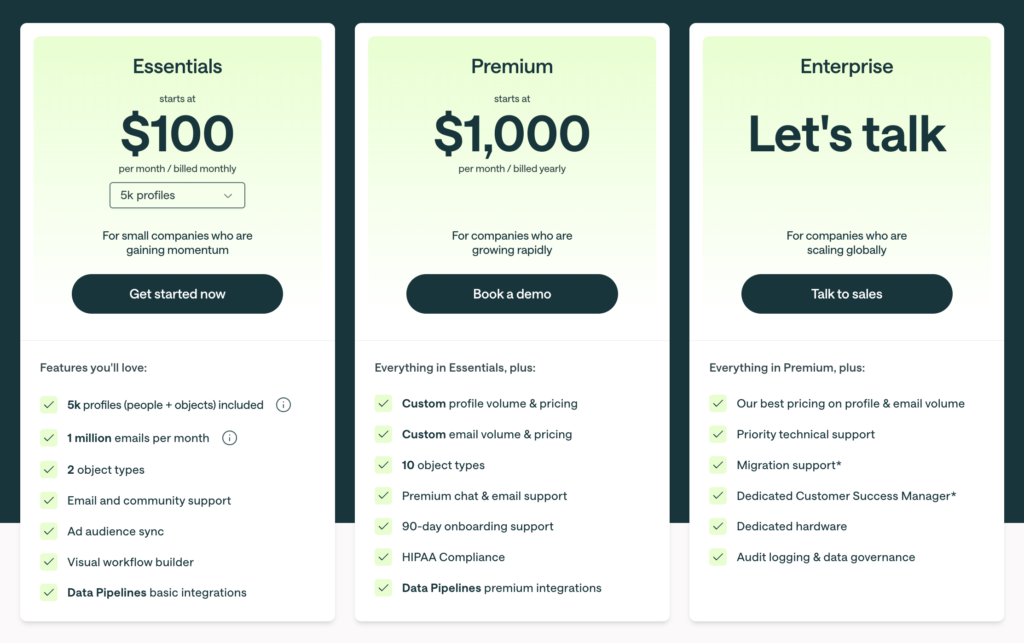This screenshot has width=1024, height=643.
Task: Click Talk to sales button
Action: [846, 294]
